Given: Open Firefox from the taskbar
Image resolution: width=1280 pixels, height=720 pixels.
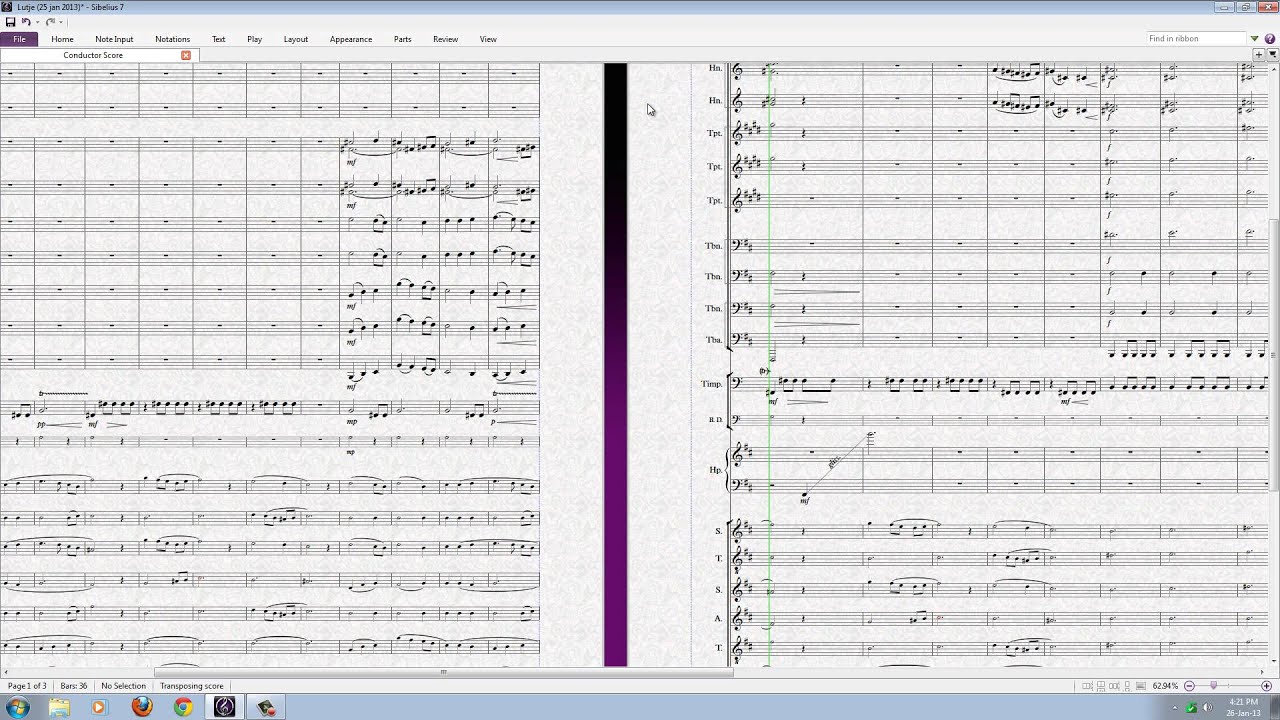Looking at the screenshot, I should point(142,707).
